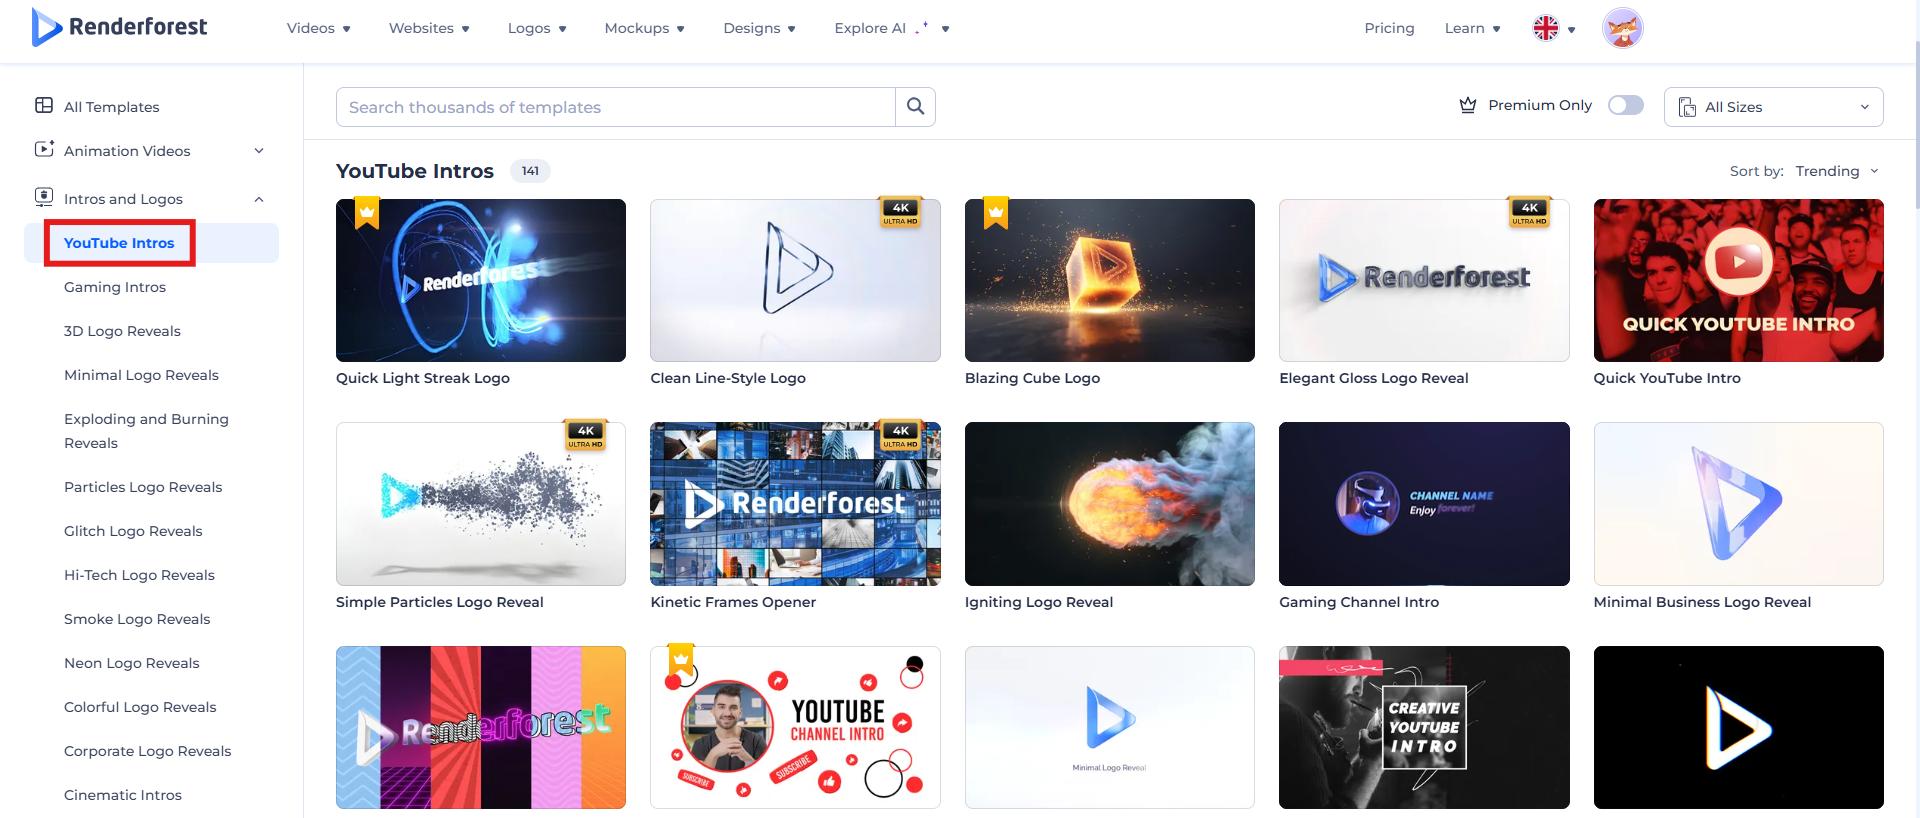
Task: Select Neon Logo Reveals category
Action: pyautogui.click(x=132, y=663)
